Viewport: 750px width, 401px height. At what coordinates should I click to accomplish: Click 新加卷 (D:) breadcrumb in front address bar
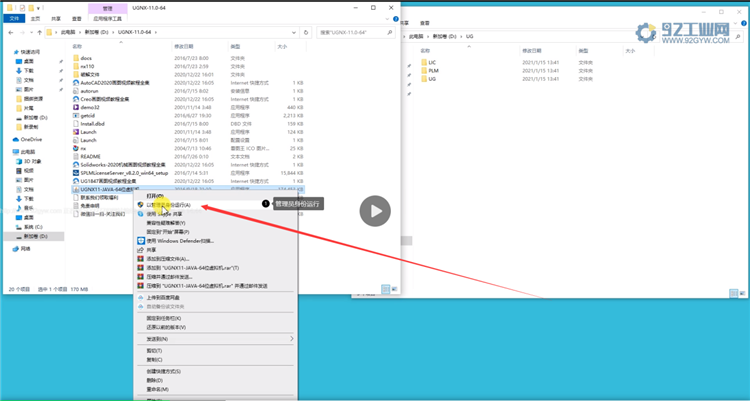[x=96, y=33]
